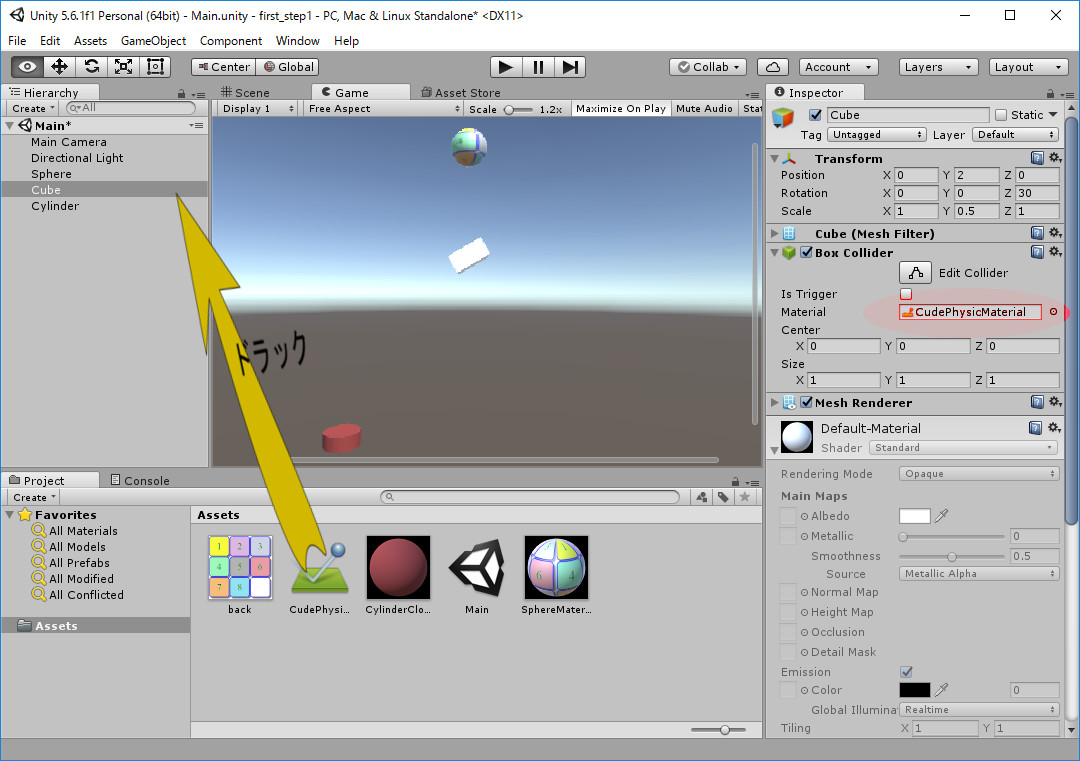The width and height of the screenshot is (1080, 761).
Task: Open the Tag dropdown showing Untagged
Action: (877, 135)
